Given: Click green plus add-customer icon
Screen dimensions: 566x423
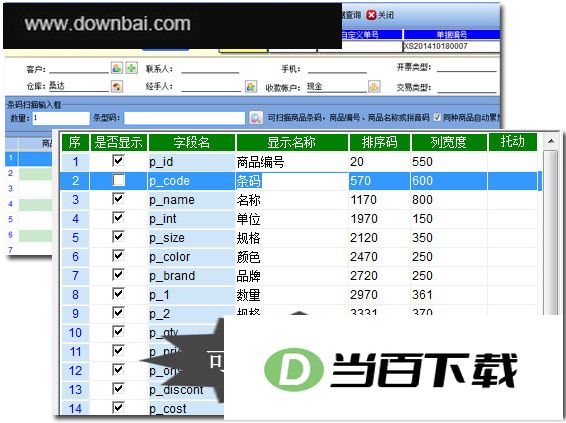Looking at the screenshot, I should click(x=131, y=67).
